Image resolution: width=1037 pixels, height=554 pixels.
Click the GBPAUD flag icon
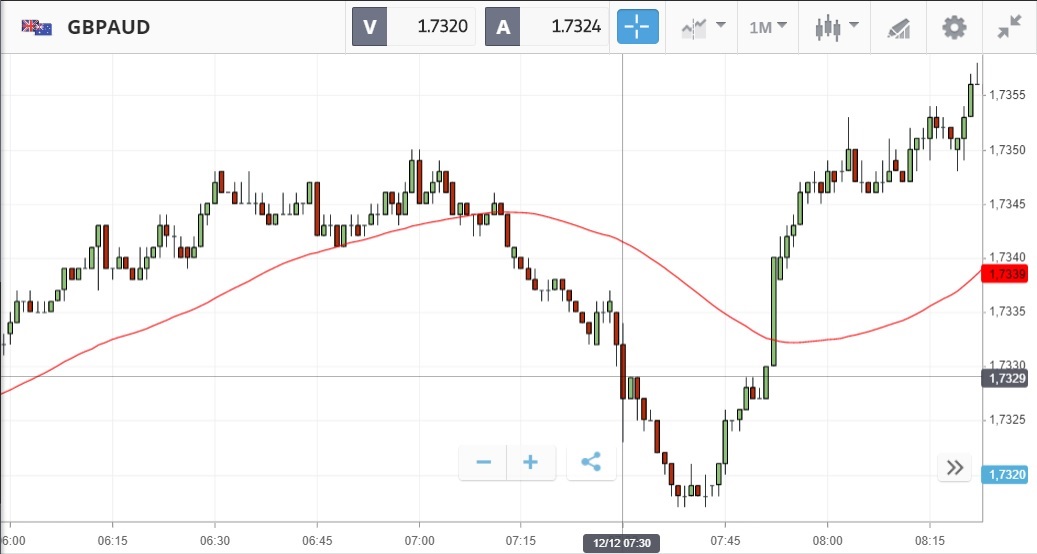37,27
